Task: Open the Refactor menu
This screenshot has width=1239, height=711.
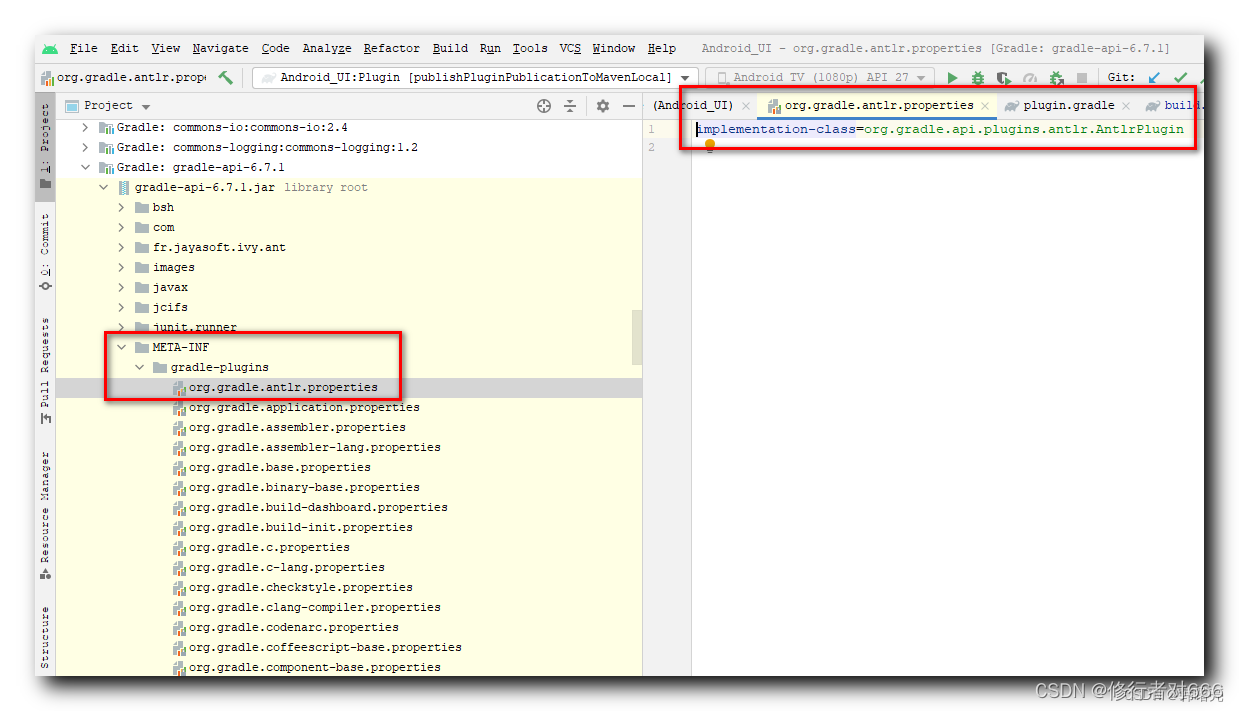Action: pyautogui.click(x=391, y=48)
